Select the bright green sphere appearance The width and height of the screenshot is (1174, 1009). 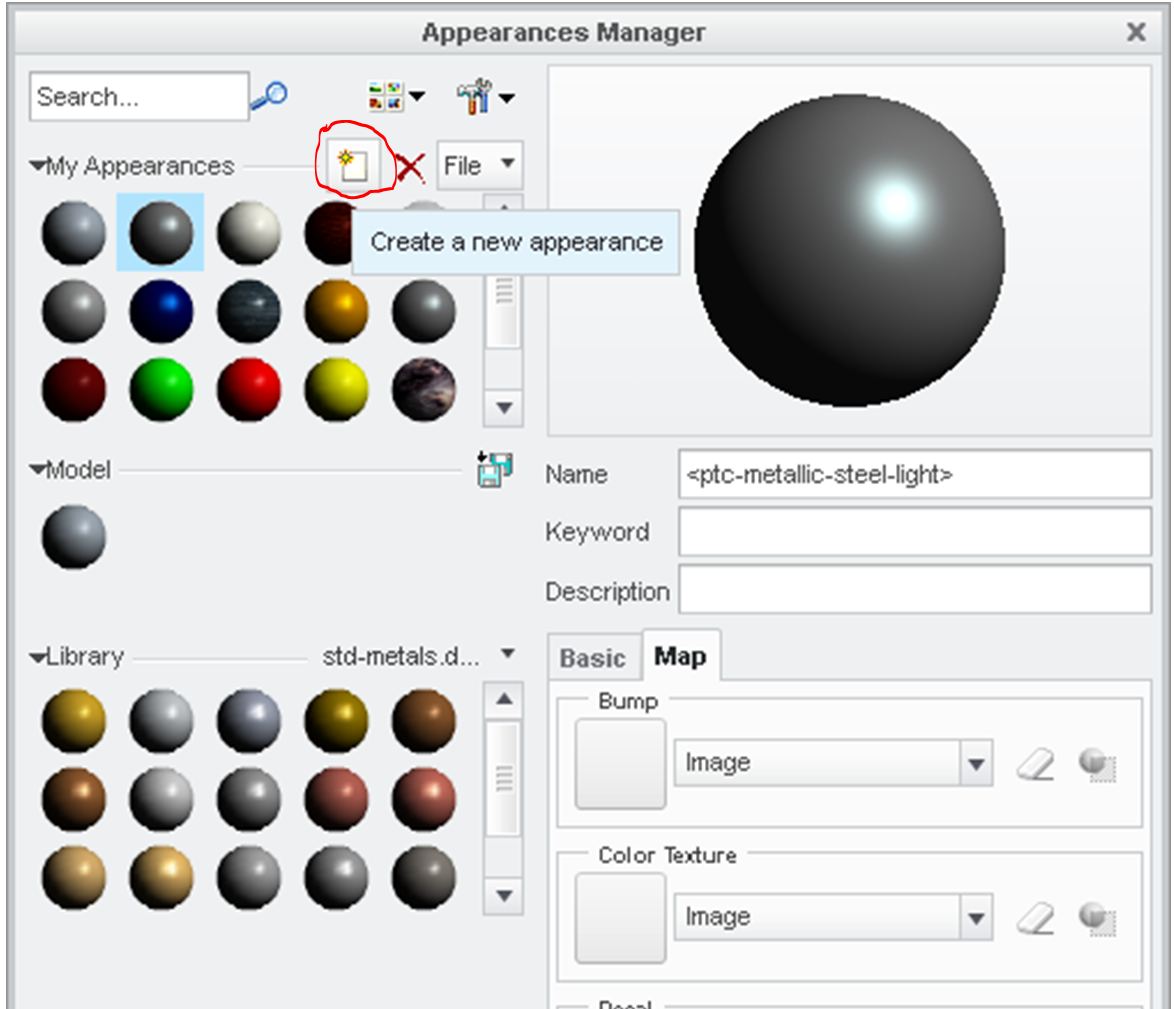point(161,389)
